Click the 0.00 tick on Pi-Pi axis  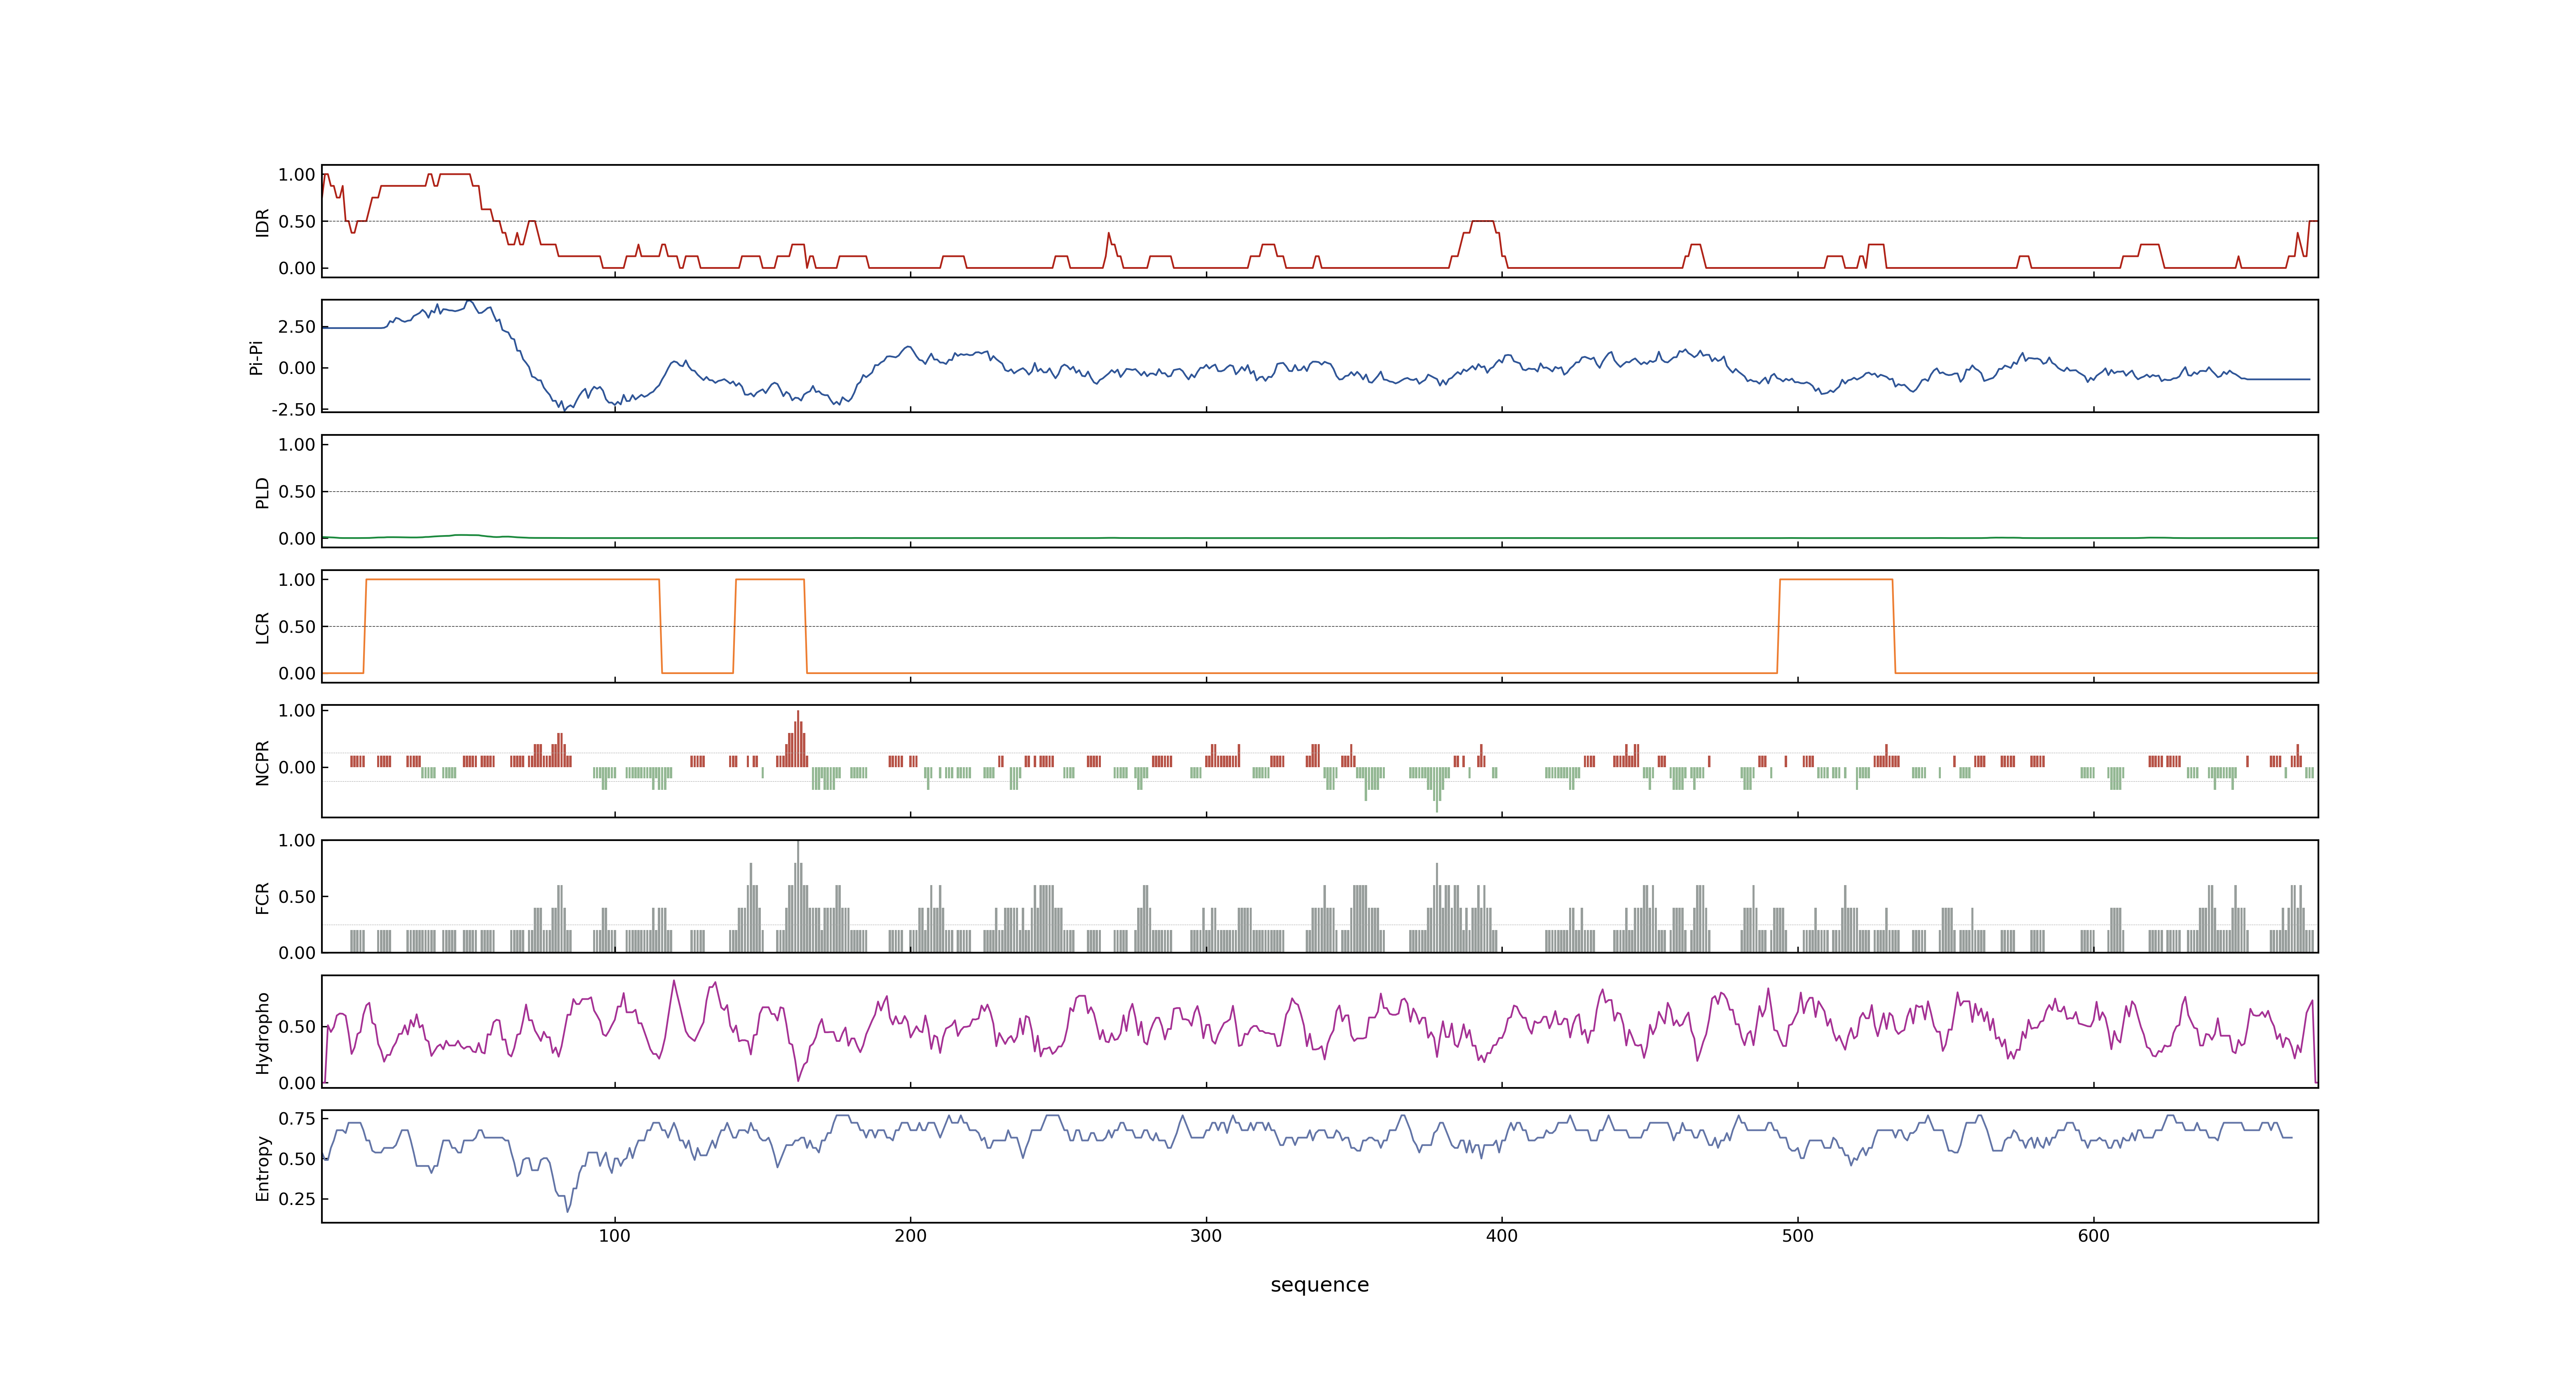pos(297,368)
